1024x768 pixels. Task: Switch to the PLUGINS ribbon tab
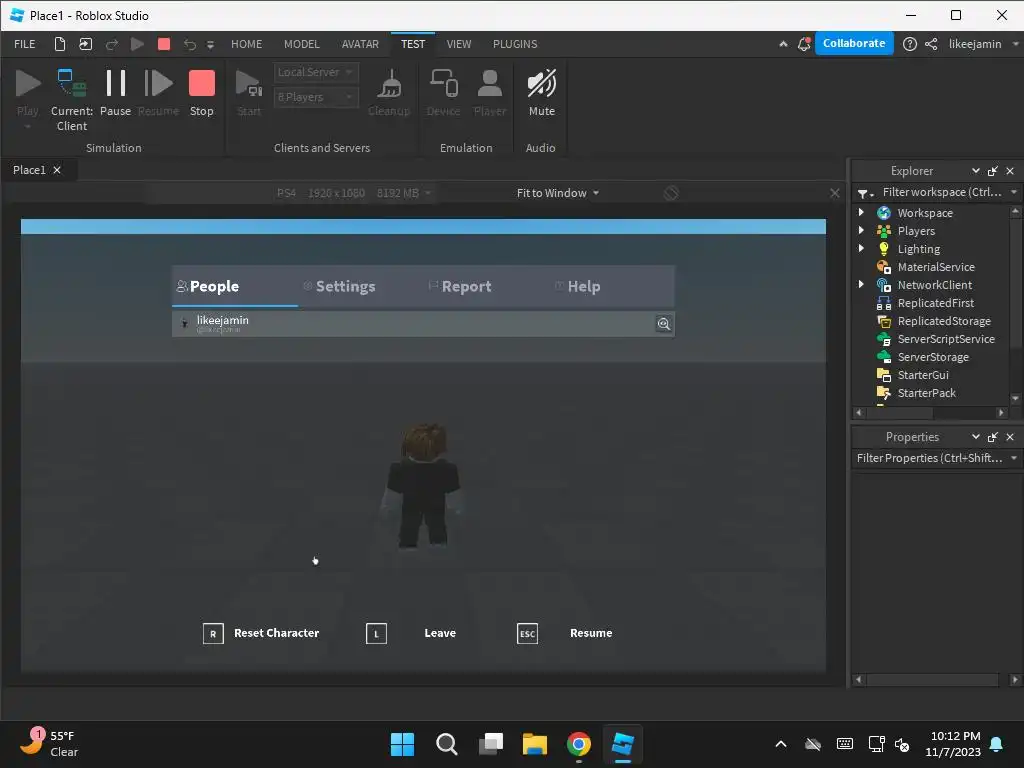pyautogui.click(x=515, y=44)
